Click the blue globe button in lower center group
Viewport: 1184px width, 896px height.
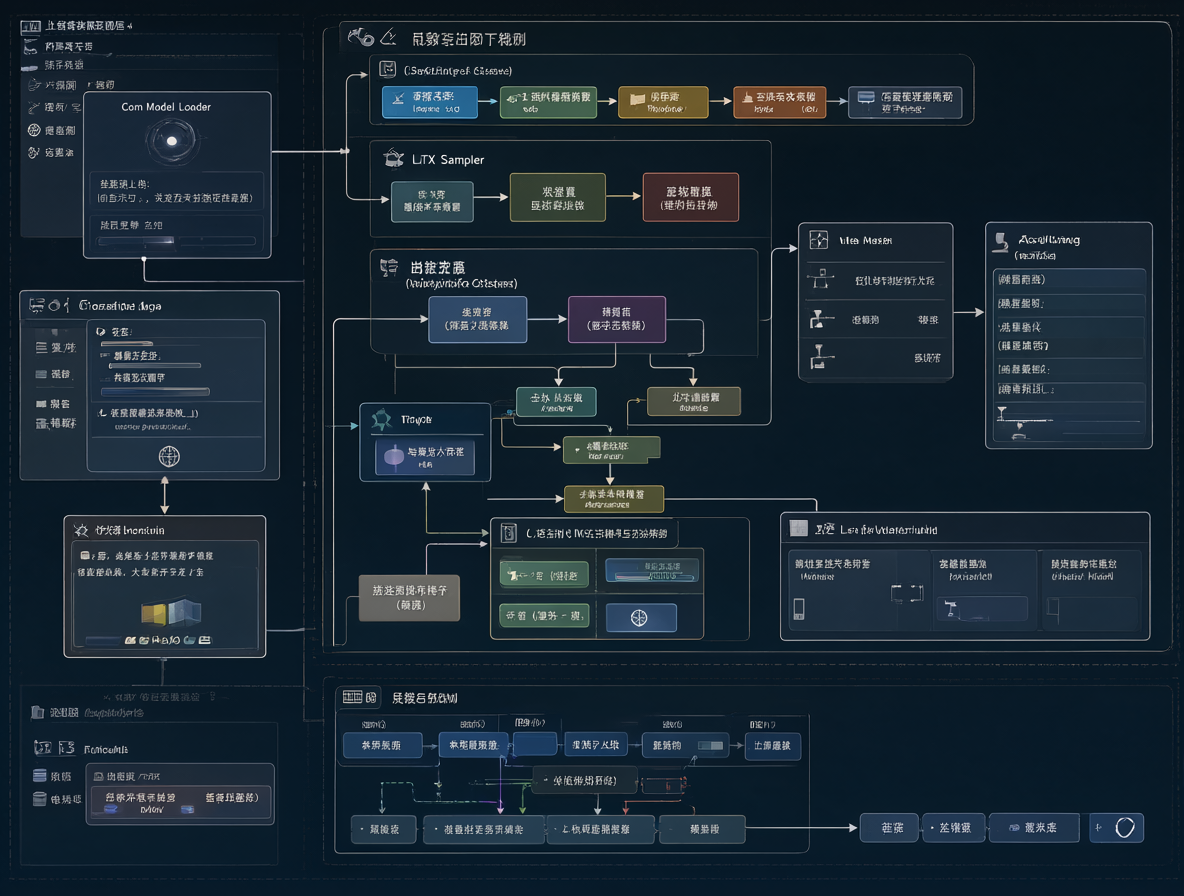pos(641,617)
